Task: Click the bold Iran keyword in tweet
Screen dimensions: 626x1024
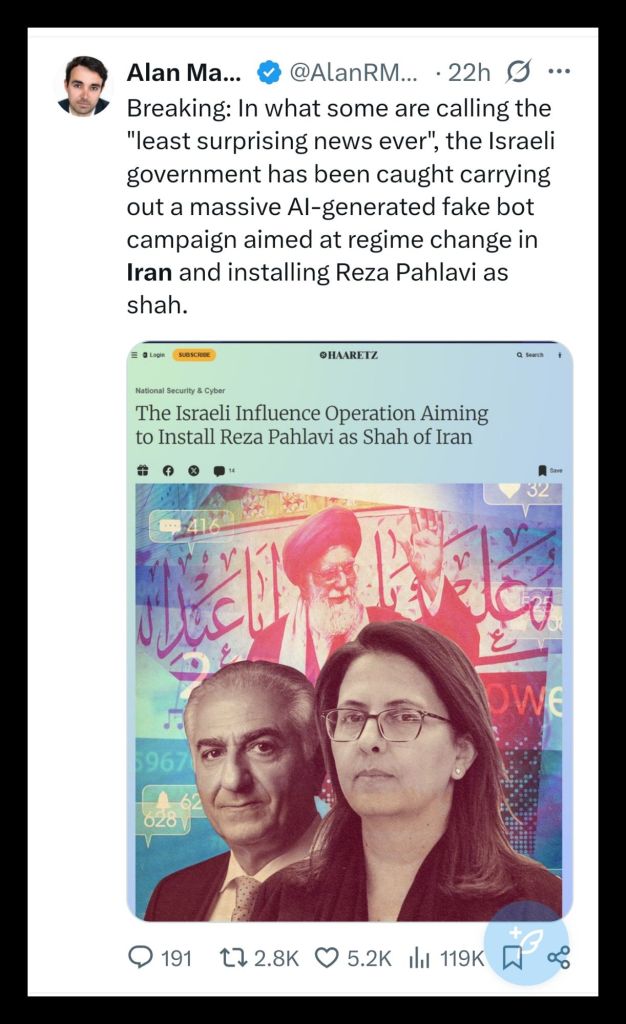Action: tap(149, 272)
